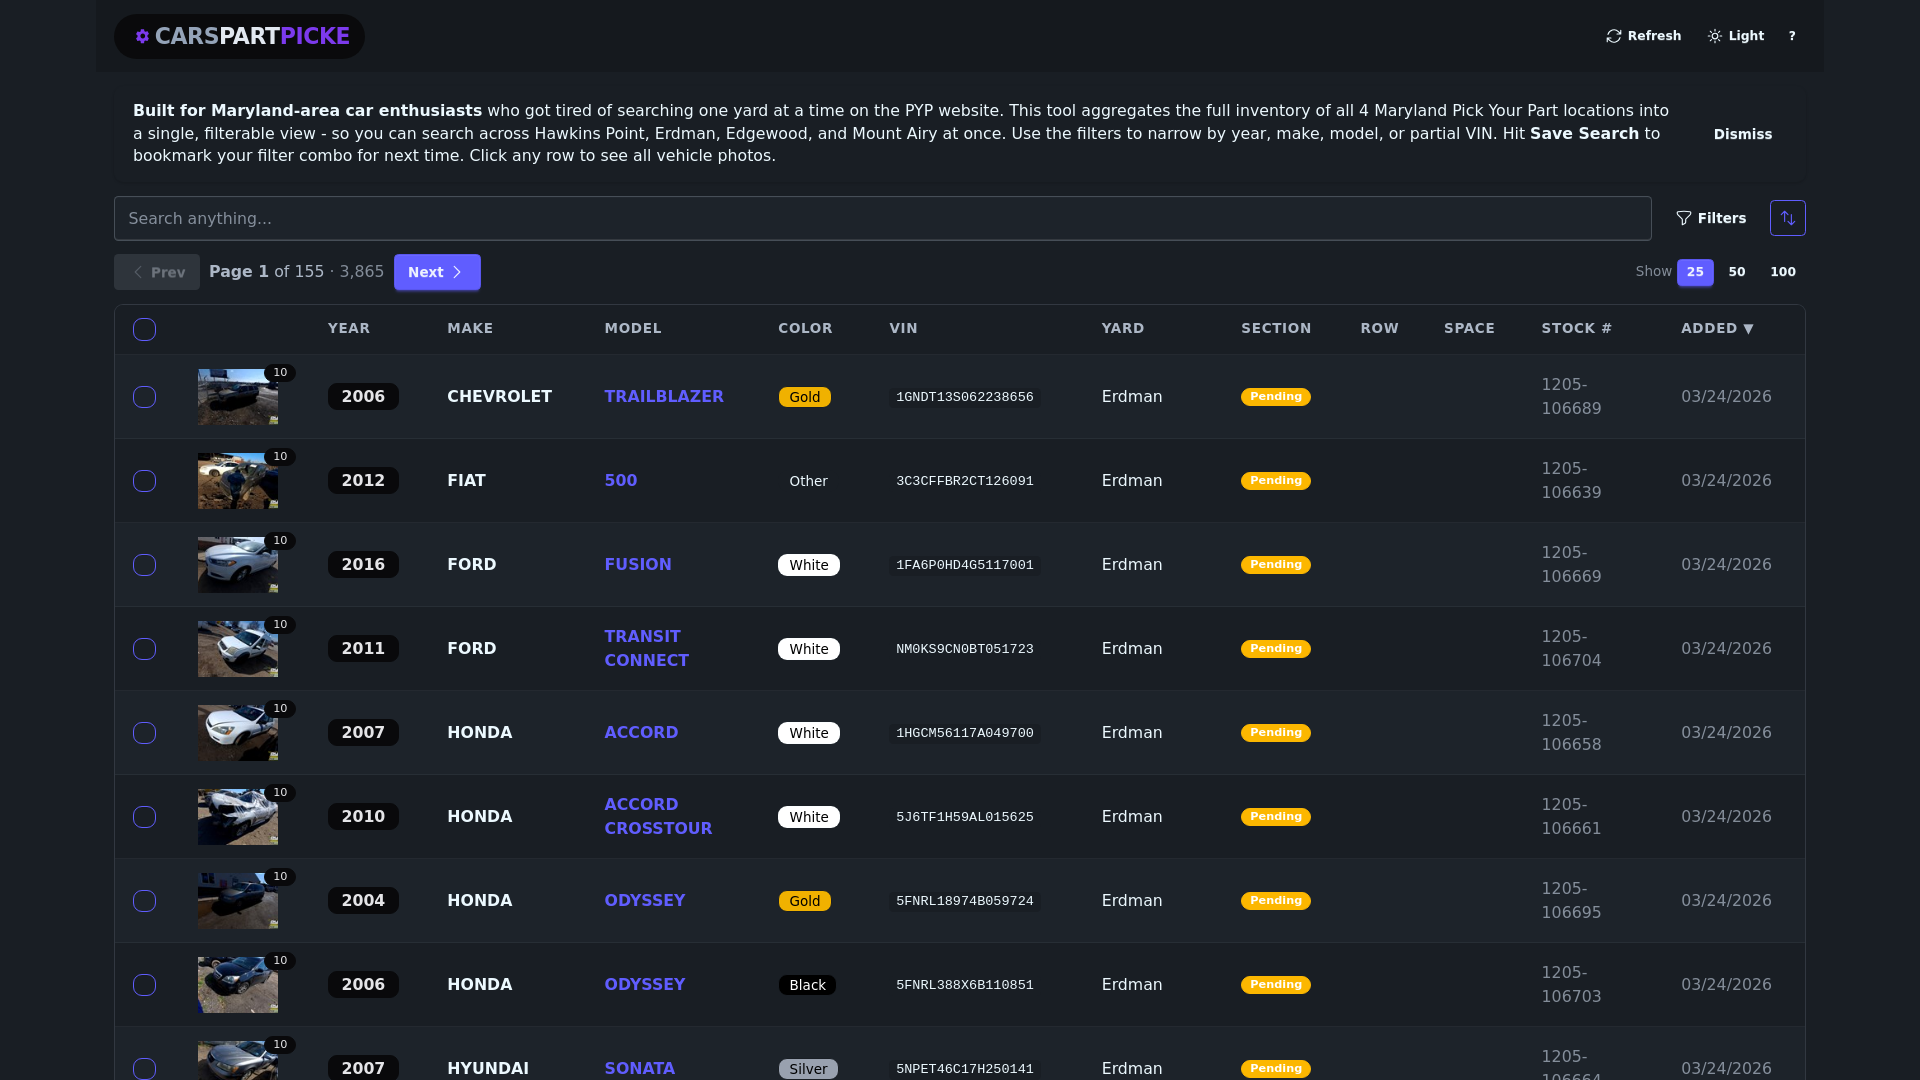The height and width of the screenshot is (1080, 1920).
Task: Sort by the SECTION column header
Action: pos(1276,328)
